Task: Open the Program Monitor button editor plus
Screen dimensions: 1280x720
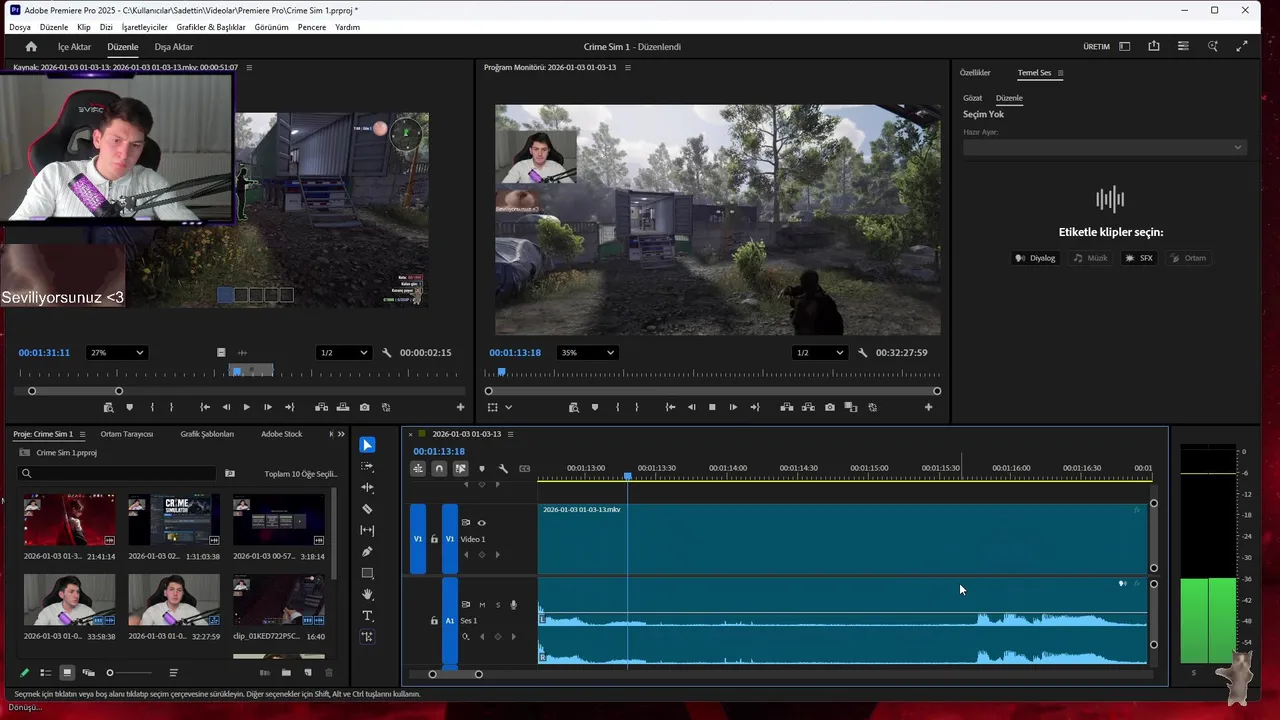Action: (928, 407)
